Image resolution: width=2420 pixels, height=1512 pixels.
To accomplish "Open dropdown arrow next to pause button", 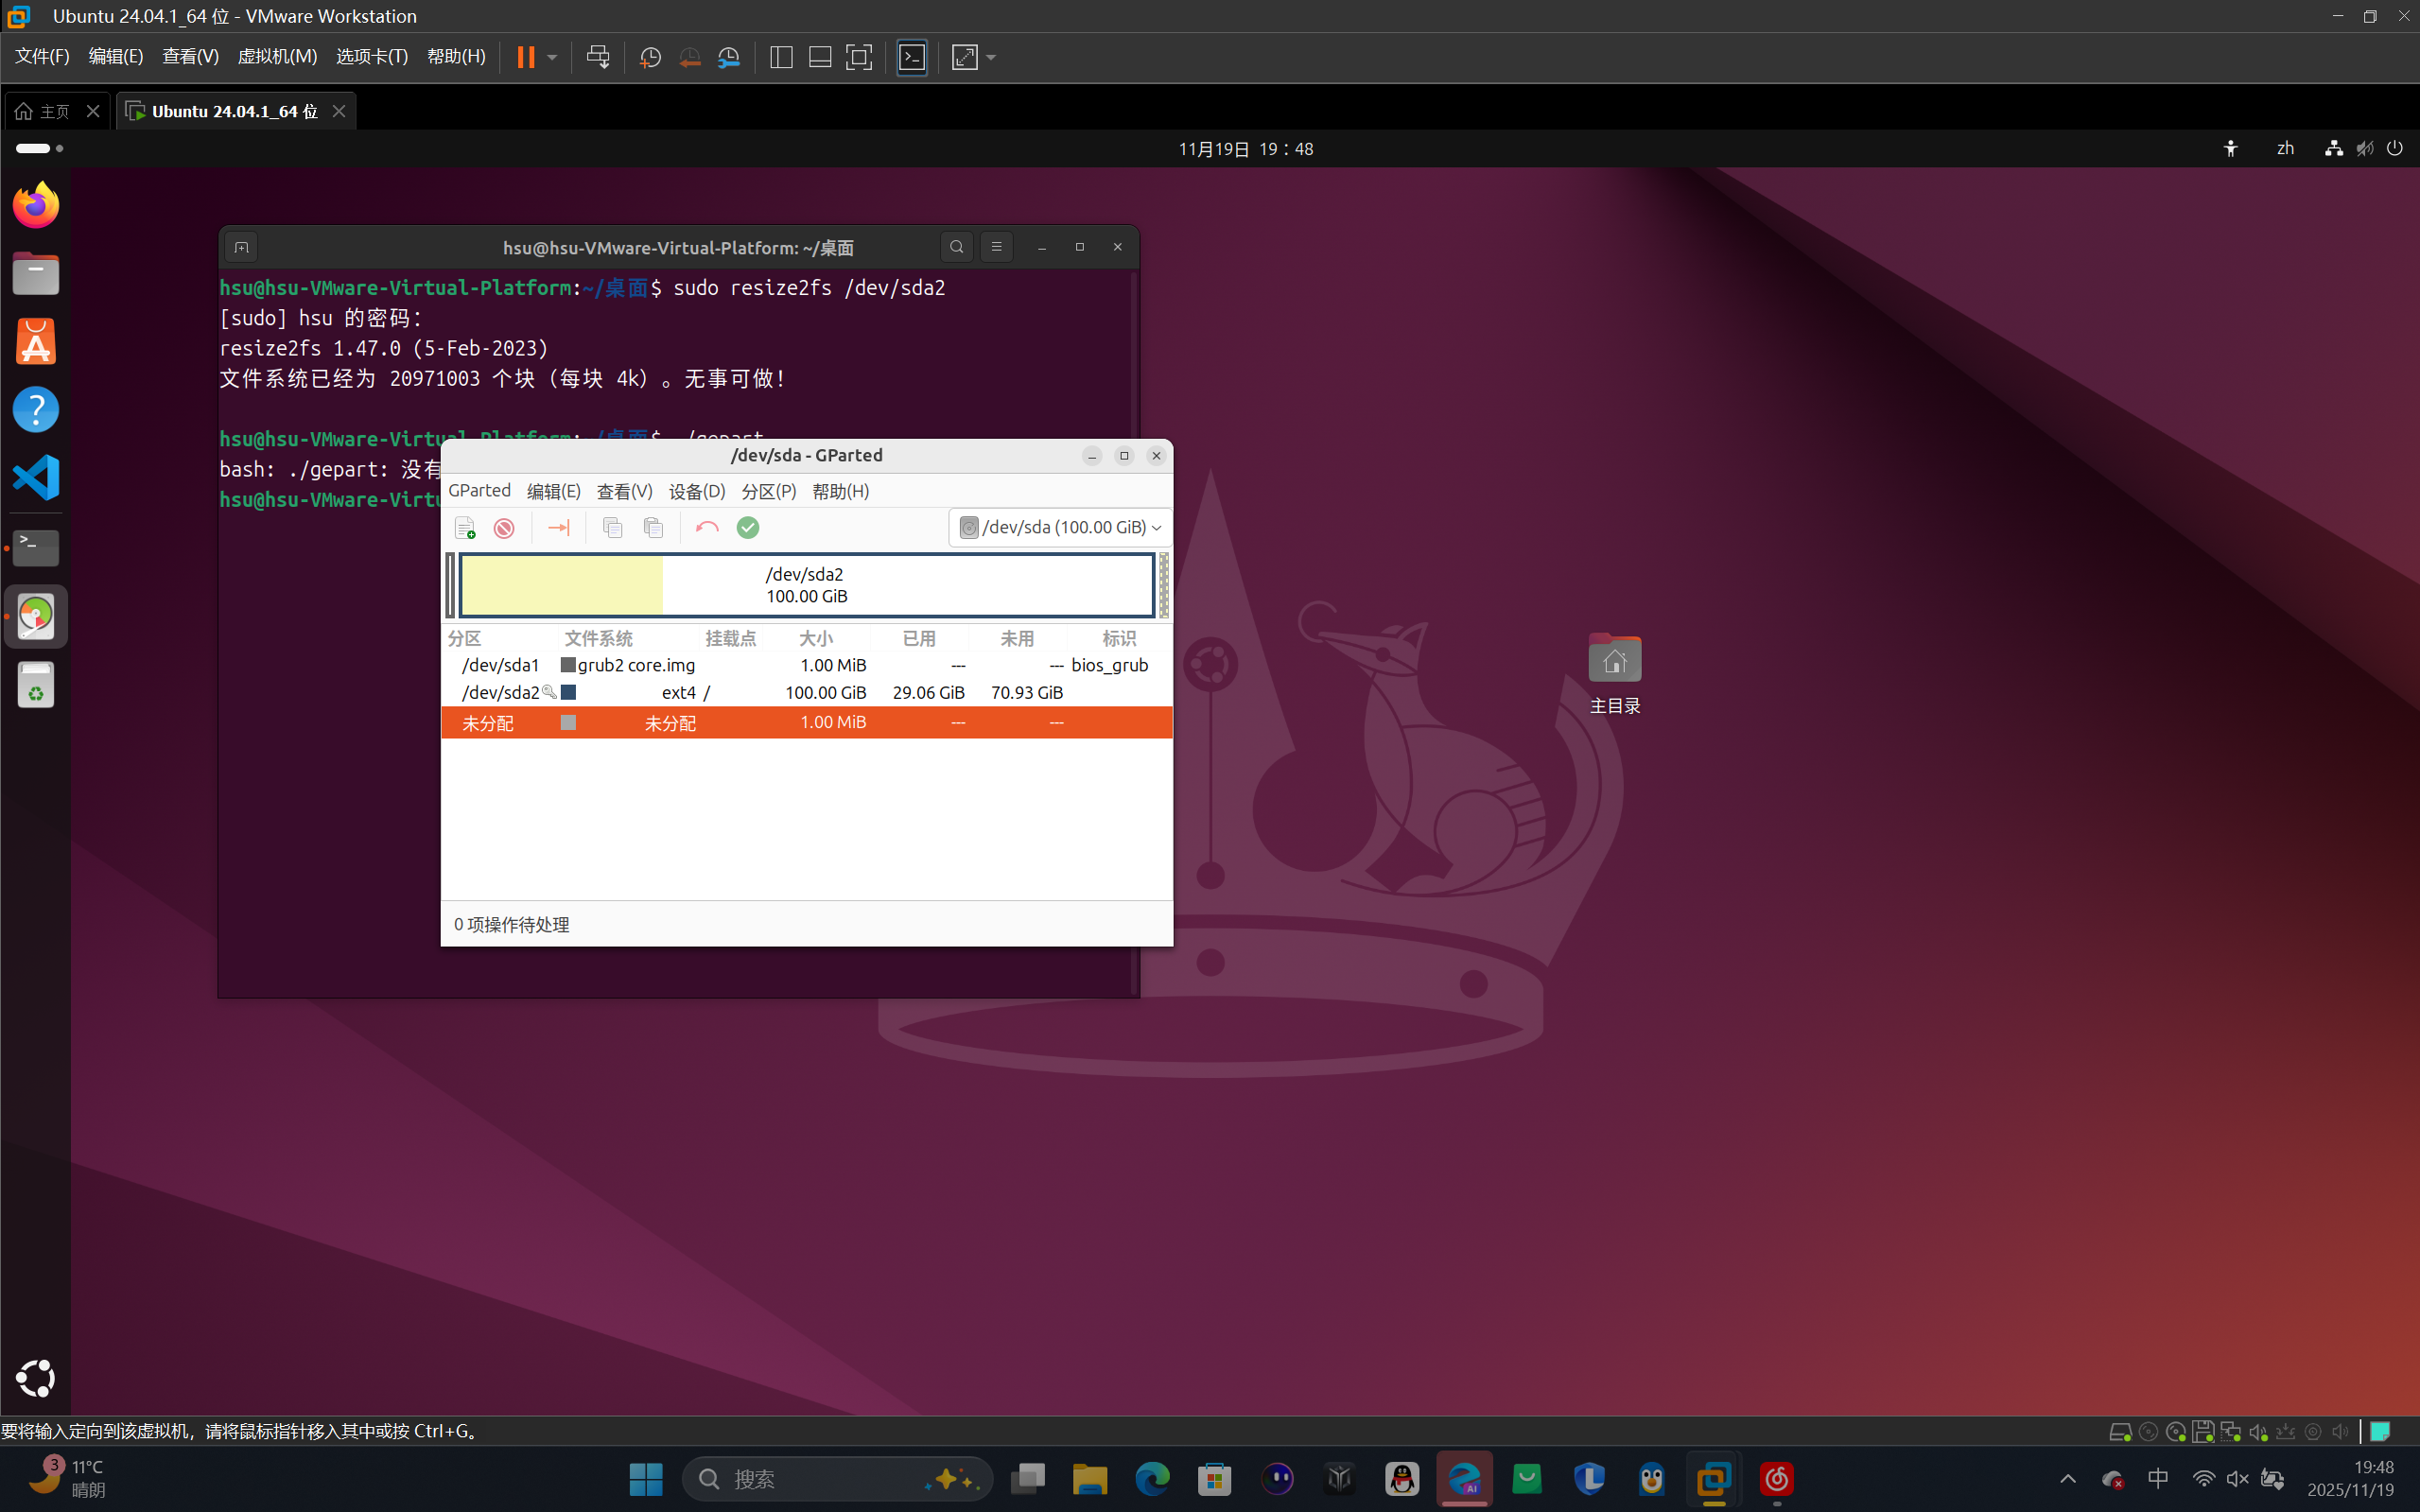I will click(x=552, y=57).
